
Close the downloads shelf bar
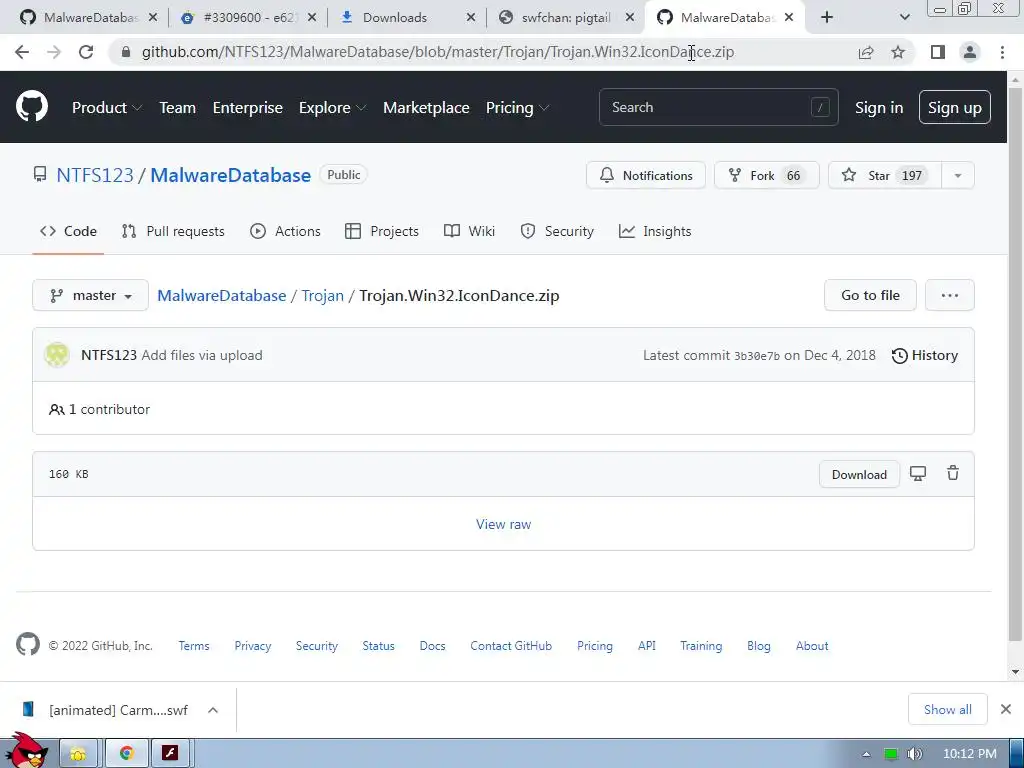[x=1006, y=709]
